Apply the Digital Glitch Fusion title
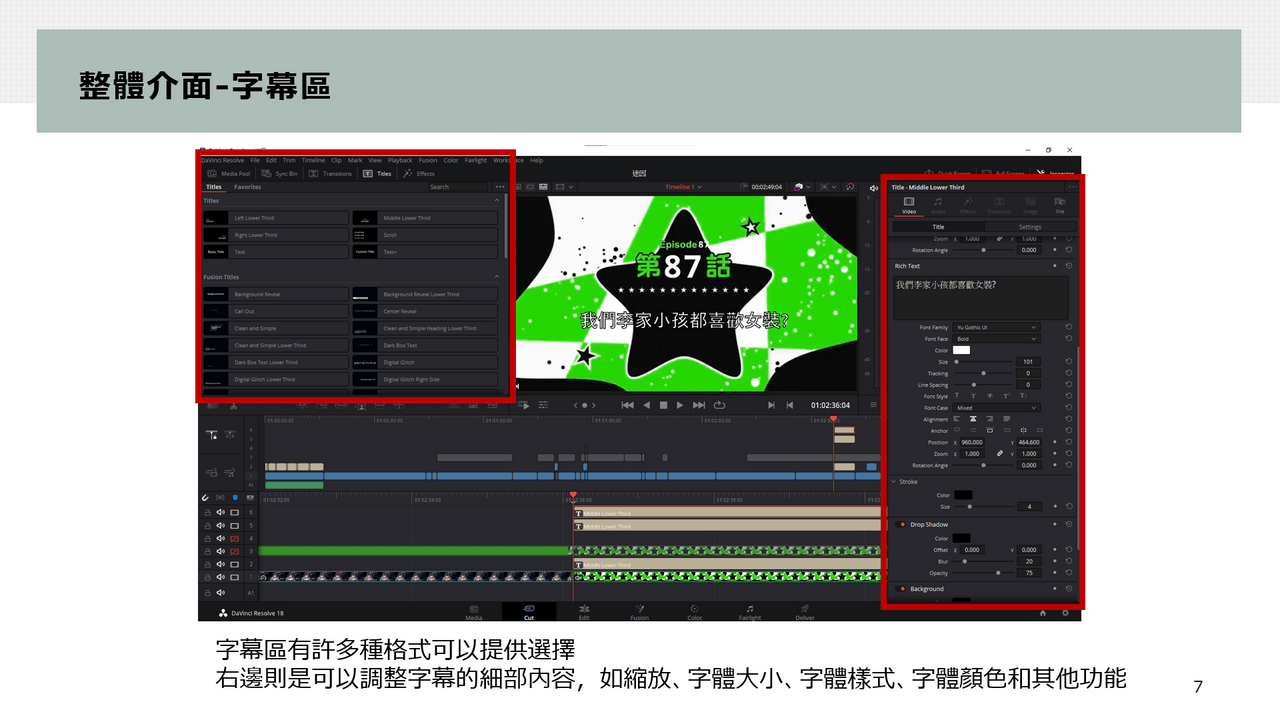This screenshot has height=720, width=1280. [x=399, y=362]
